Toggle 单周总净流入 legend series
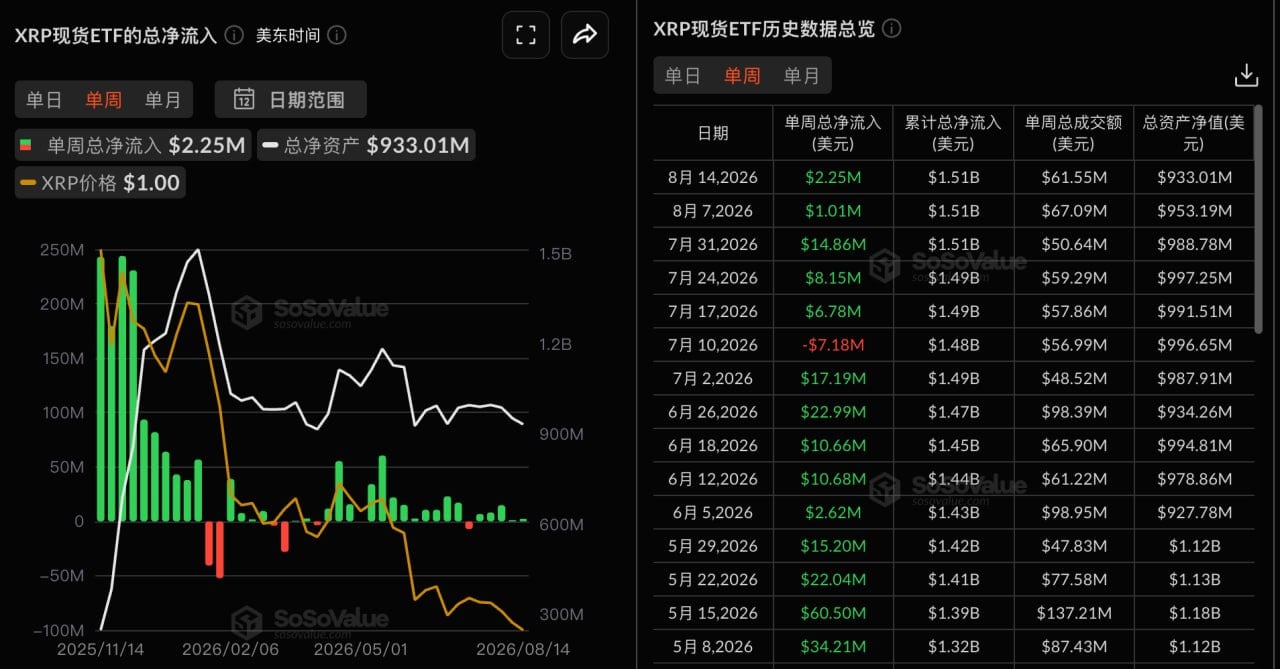Screen dimensions: 1280x669 [x=133, y=145]
